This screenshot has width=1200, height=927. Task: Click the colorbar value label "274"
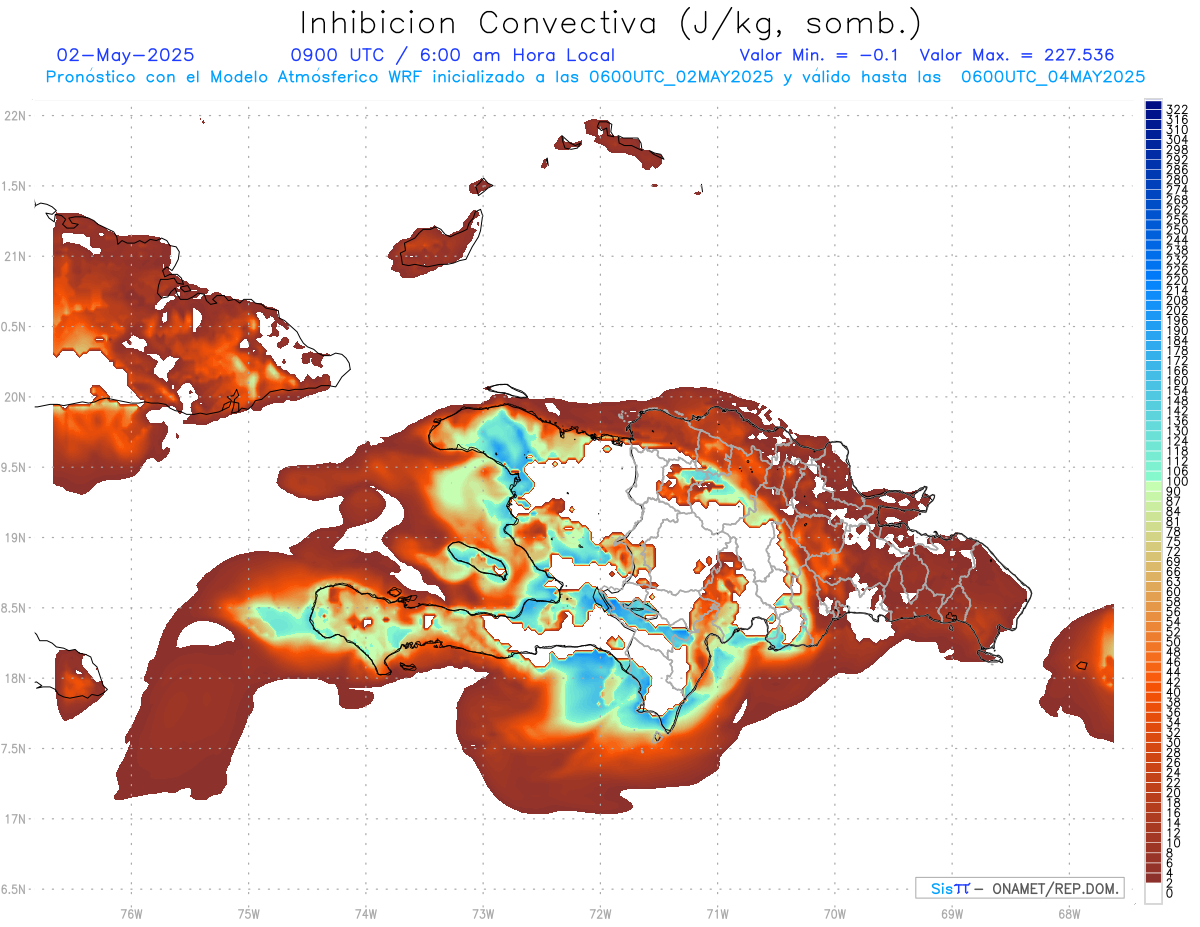coord(1177,189)
